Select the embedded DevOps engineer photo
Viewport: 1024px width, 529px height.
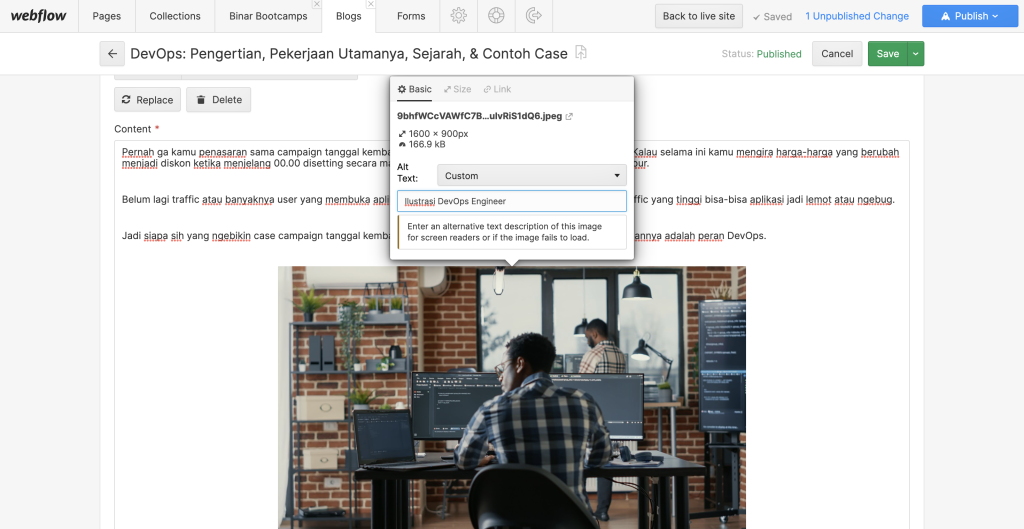coord(512,397)
